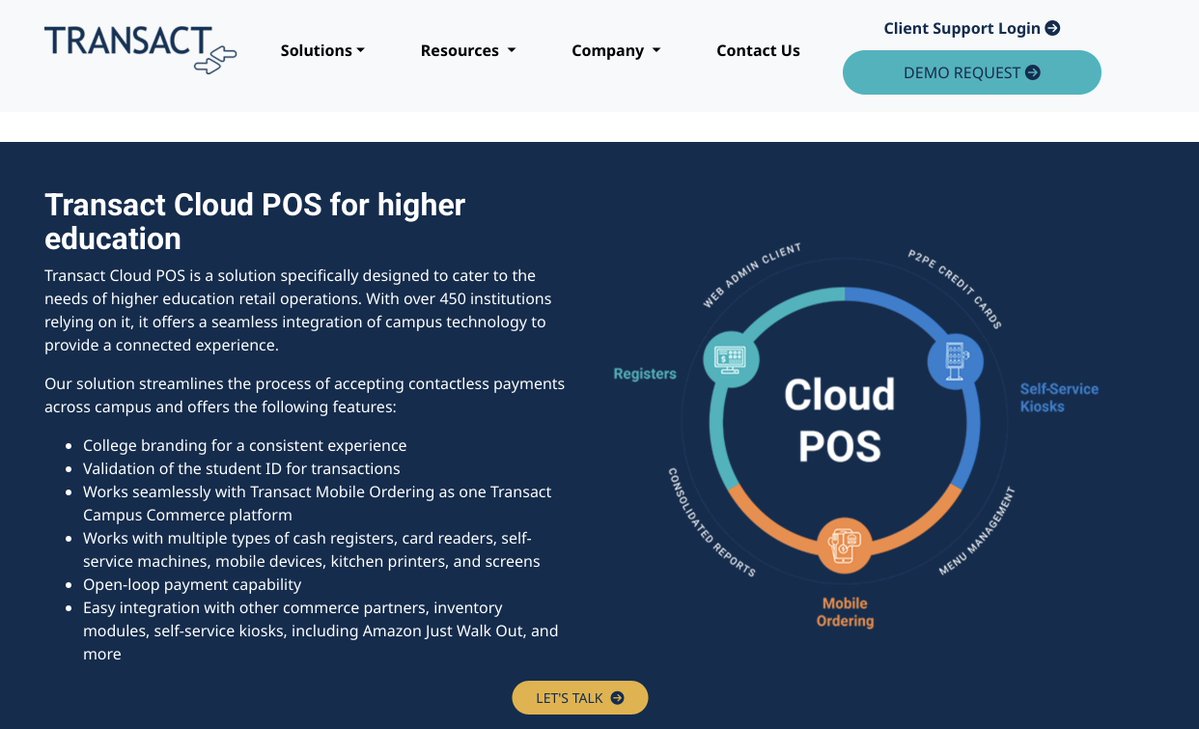Click the Self-Service Kiosks label
The width and height of the screenshot is (1199, 729).
1059,398
